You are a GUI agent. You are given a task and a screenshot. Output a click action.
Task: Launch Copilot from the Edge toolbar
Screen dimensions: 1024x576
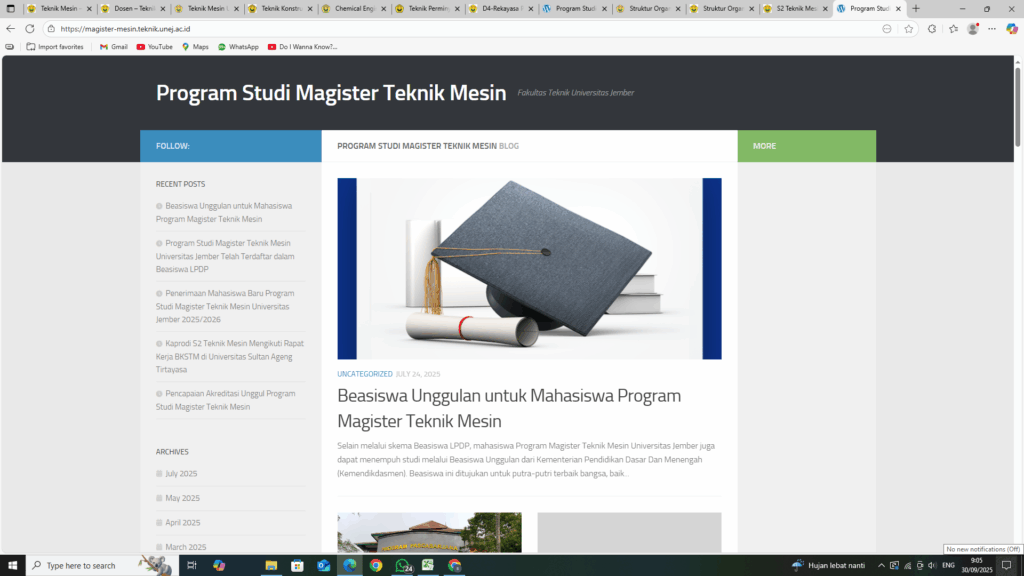coord(1012,29)
